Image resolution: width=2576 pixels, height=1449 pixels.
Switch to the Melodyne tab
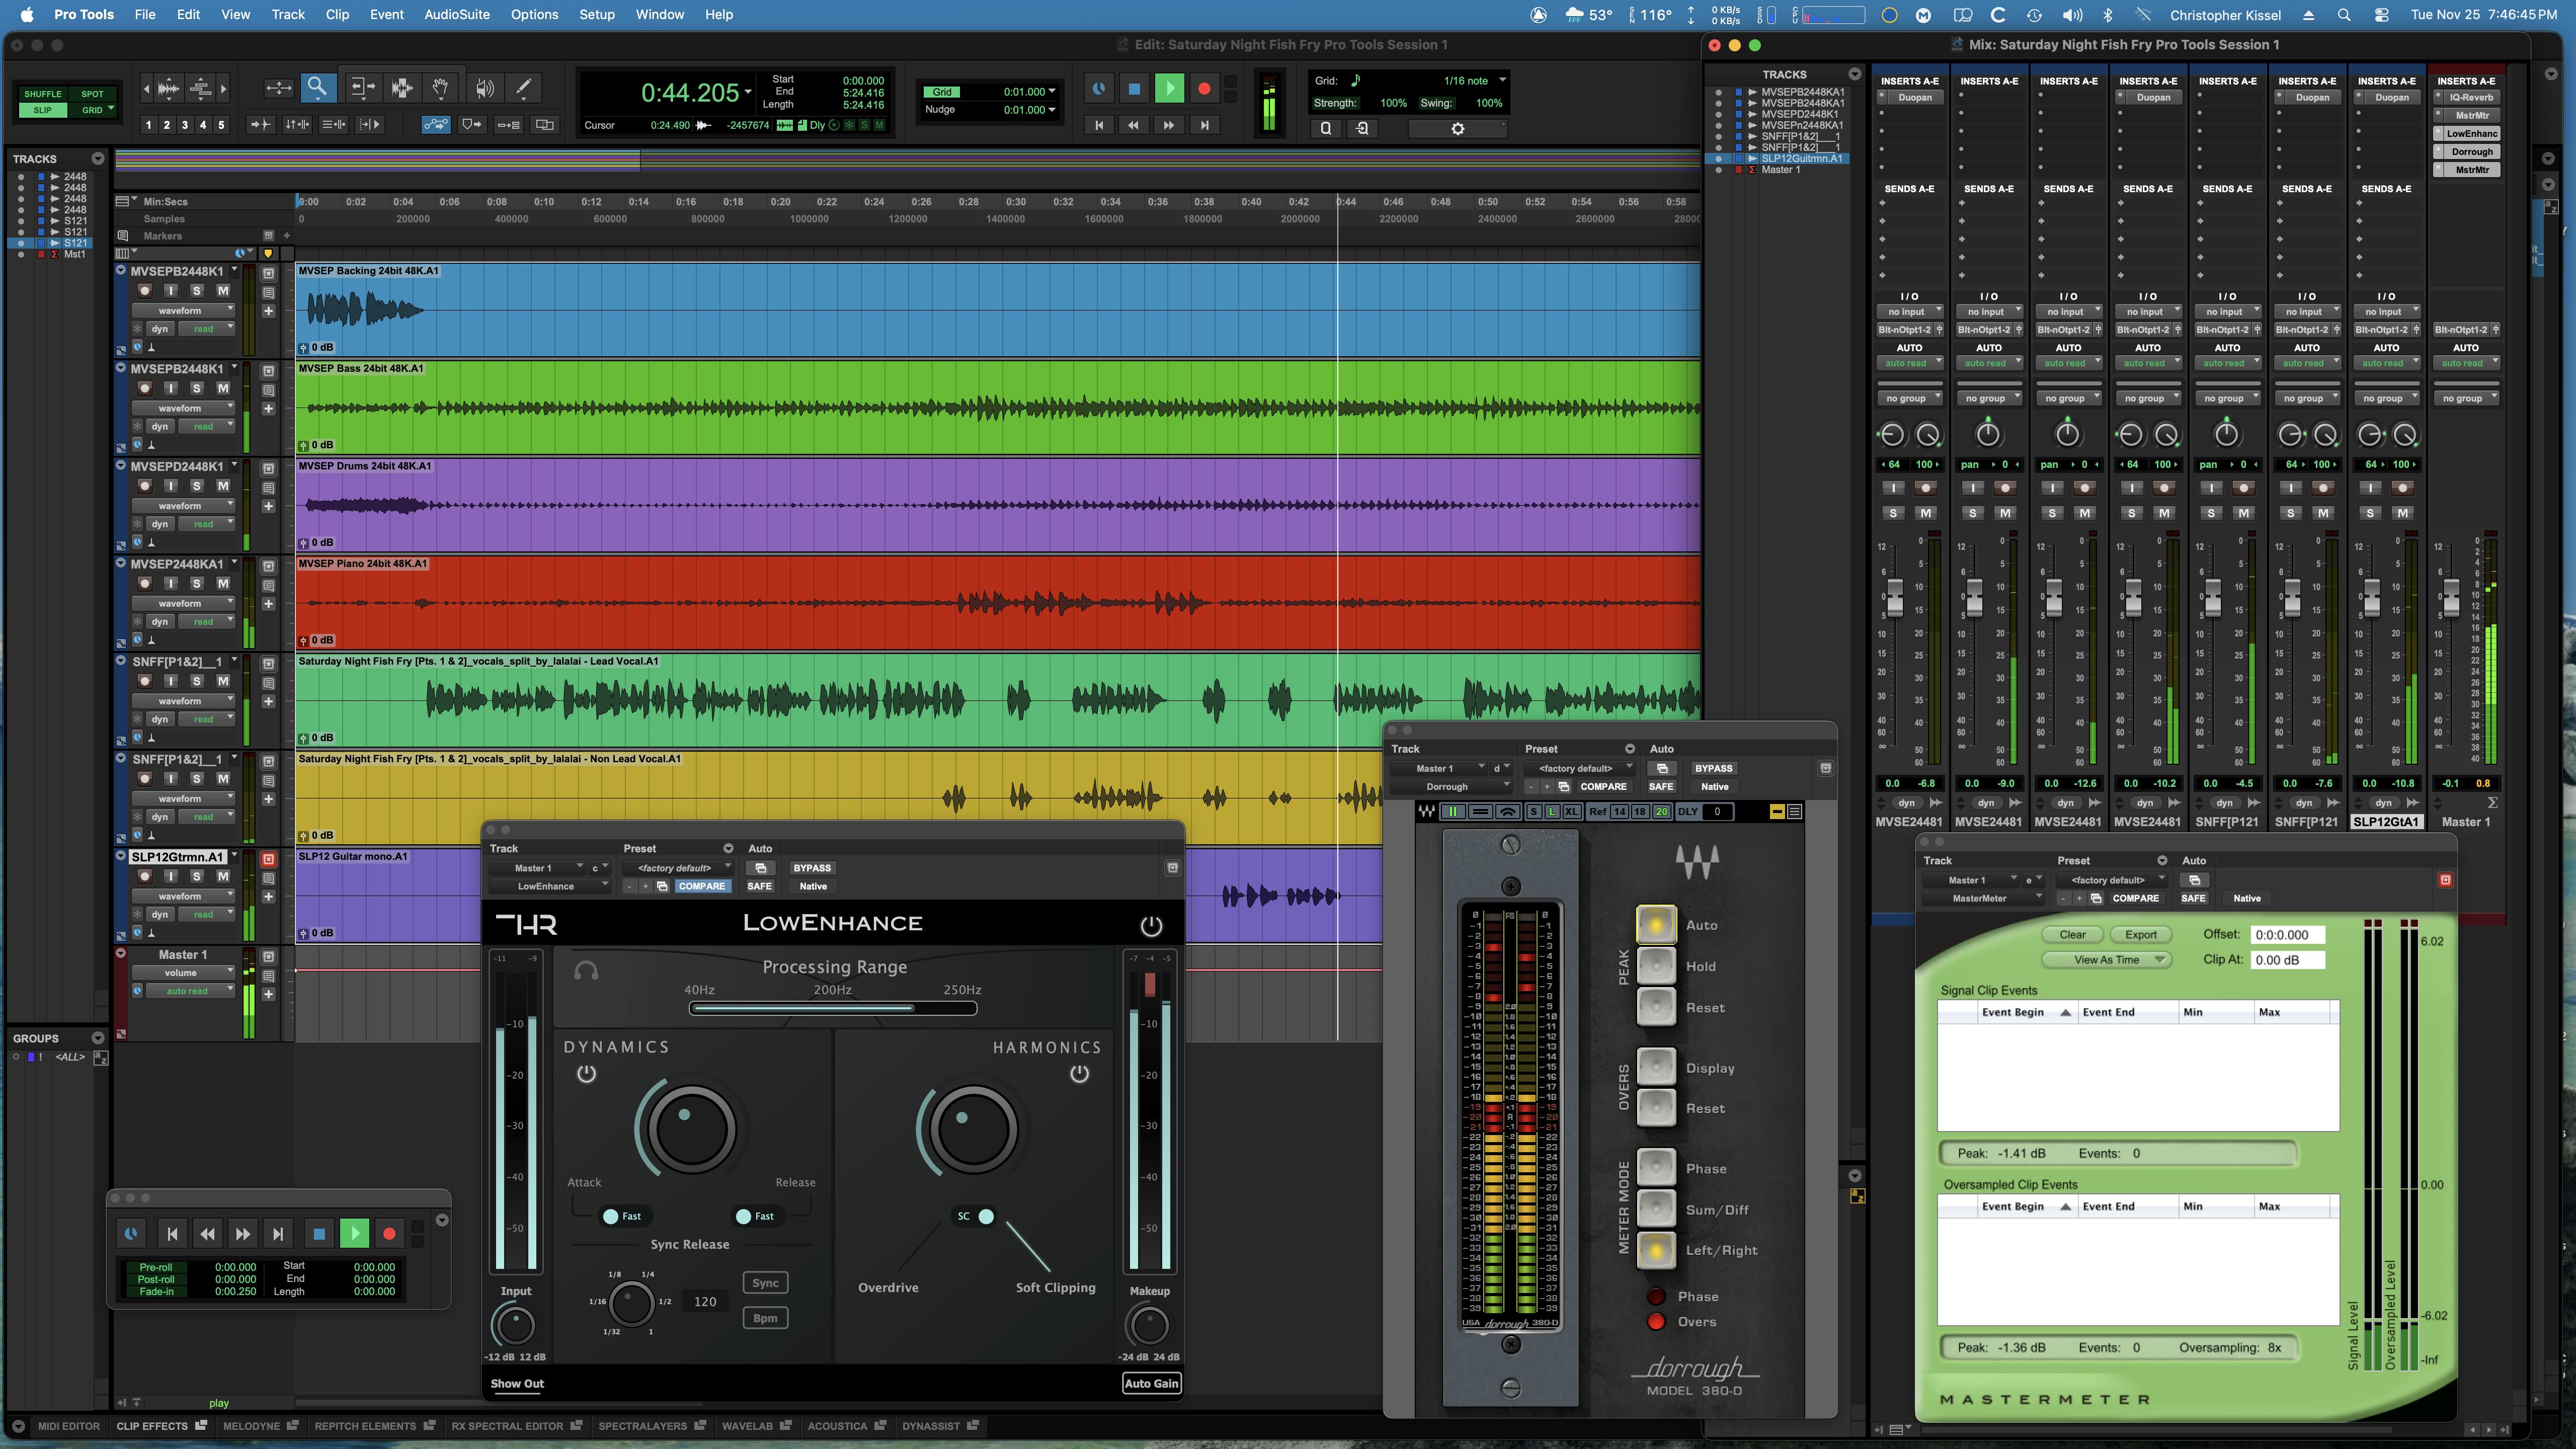click(251, 1426)
